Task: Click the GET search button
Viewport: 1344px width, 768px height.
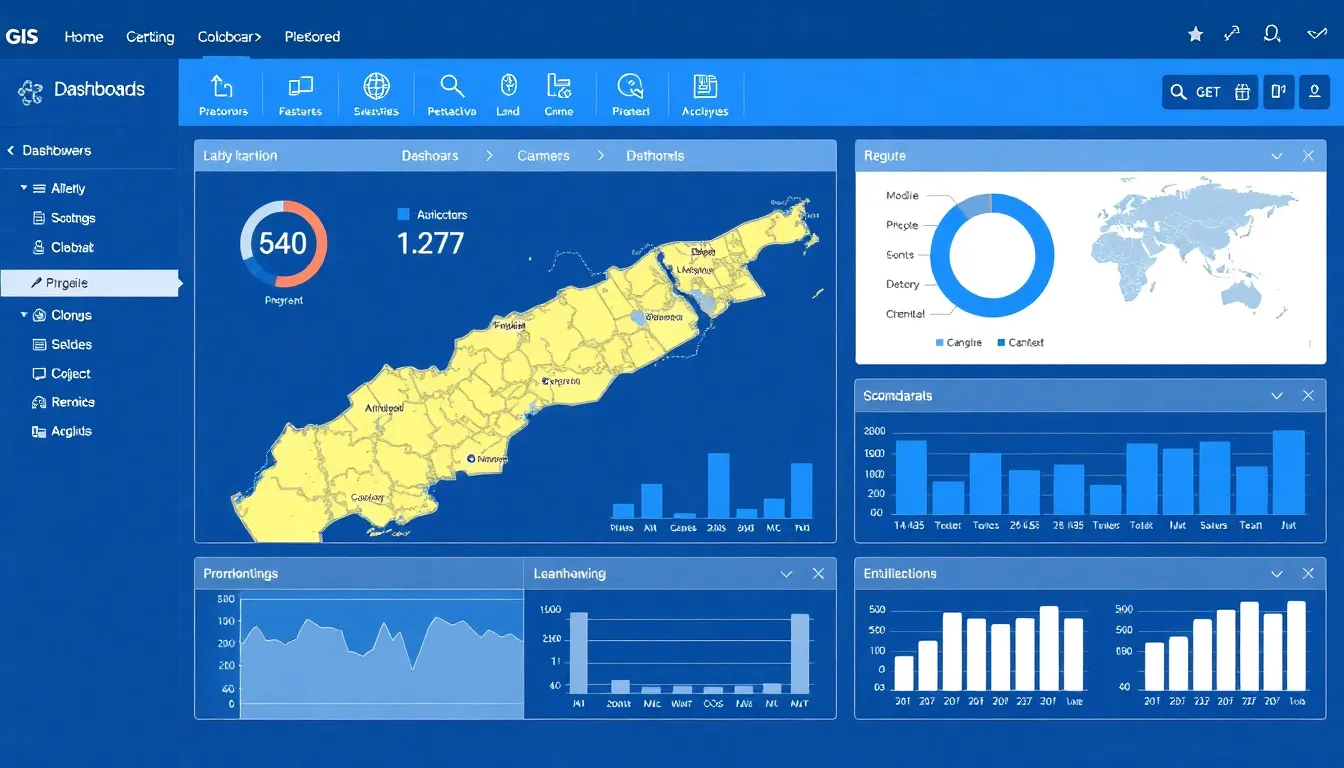Action: pos(1196,92)
